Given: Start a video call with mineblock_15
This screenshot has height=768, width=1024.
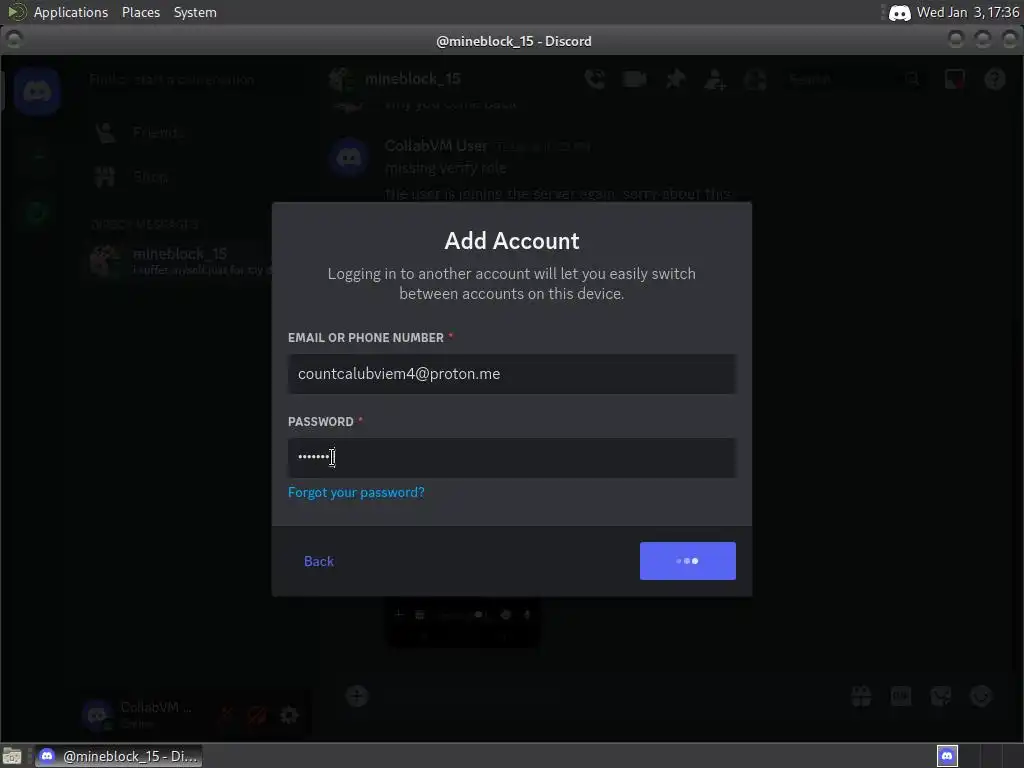Looking at the screenshot, I should click(x=634, y=80).
